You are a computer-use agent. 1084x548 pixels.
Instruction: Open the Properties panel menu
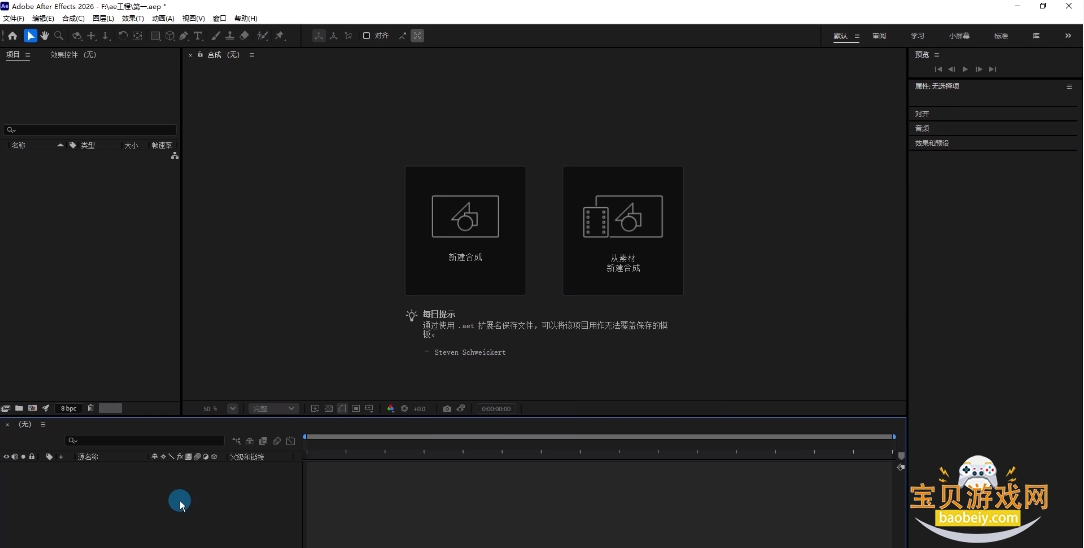(1069, 87)
